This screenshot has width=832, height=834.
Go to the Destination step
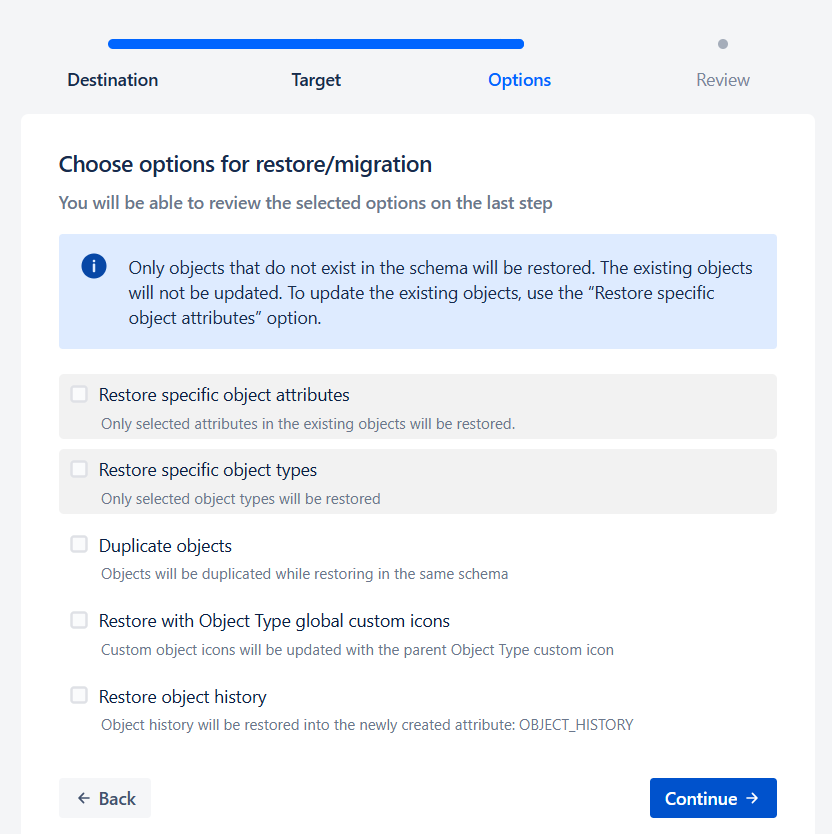[113, 80]
